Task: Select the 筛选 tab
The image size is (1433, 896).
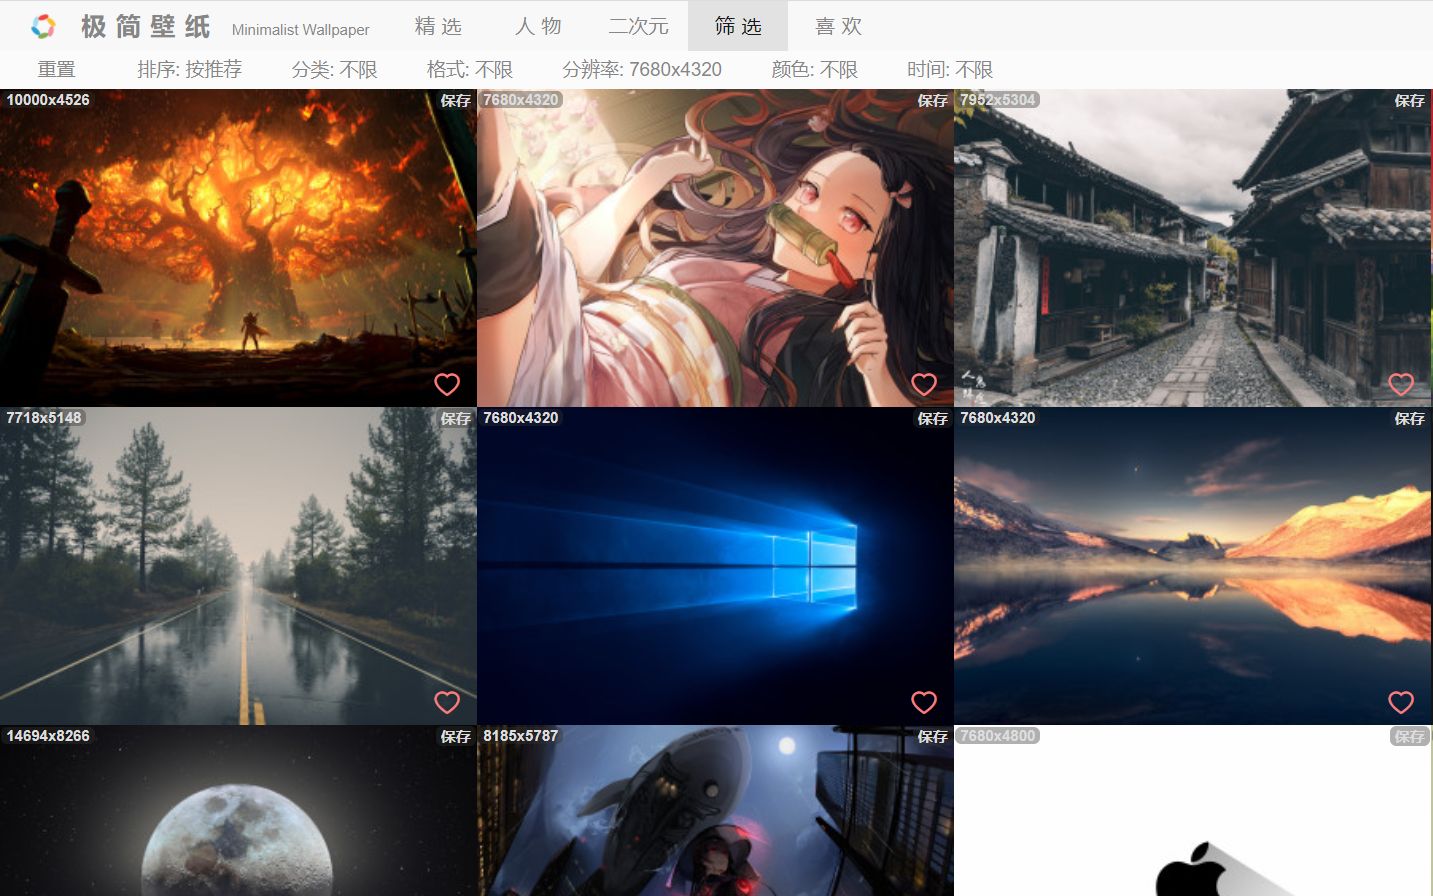Action: pos(738,26)
